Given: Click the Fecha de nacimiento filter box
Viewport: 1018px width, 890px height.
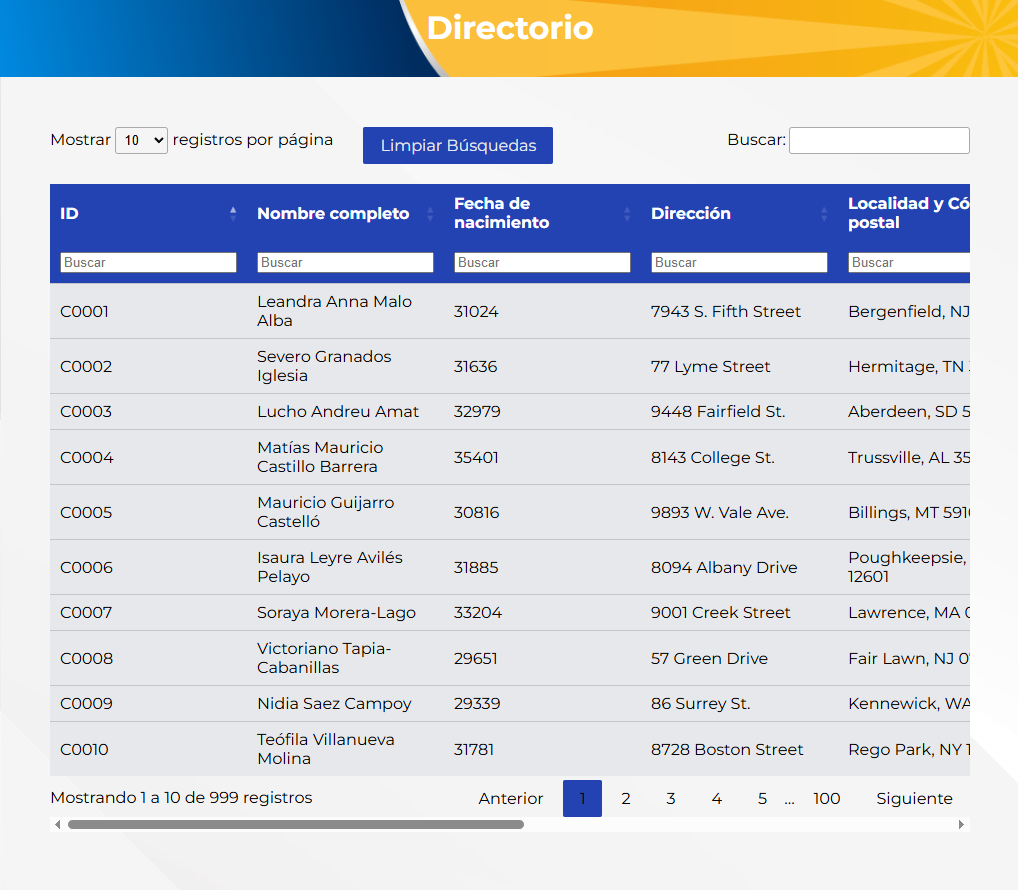Looking at the screenshot, I should [542, 262].
